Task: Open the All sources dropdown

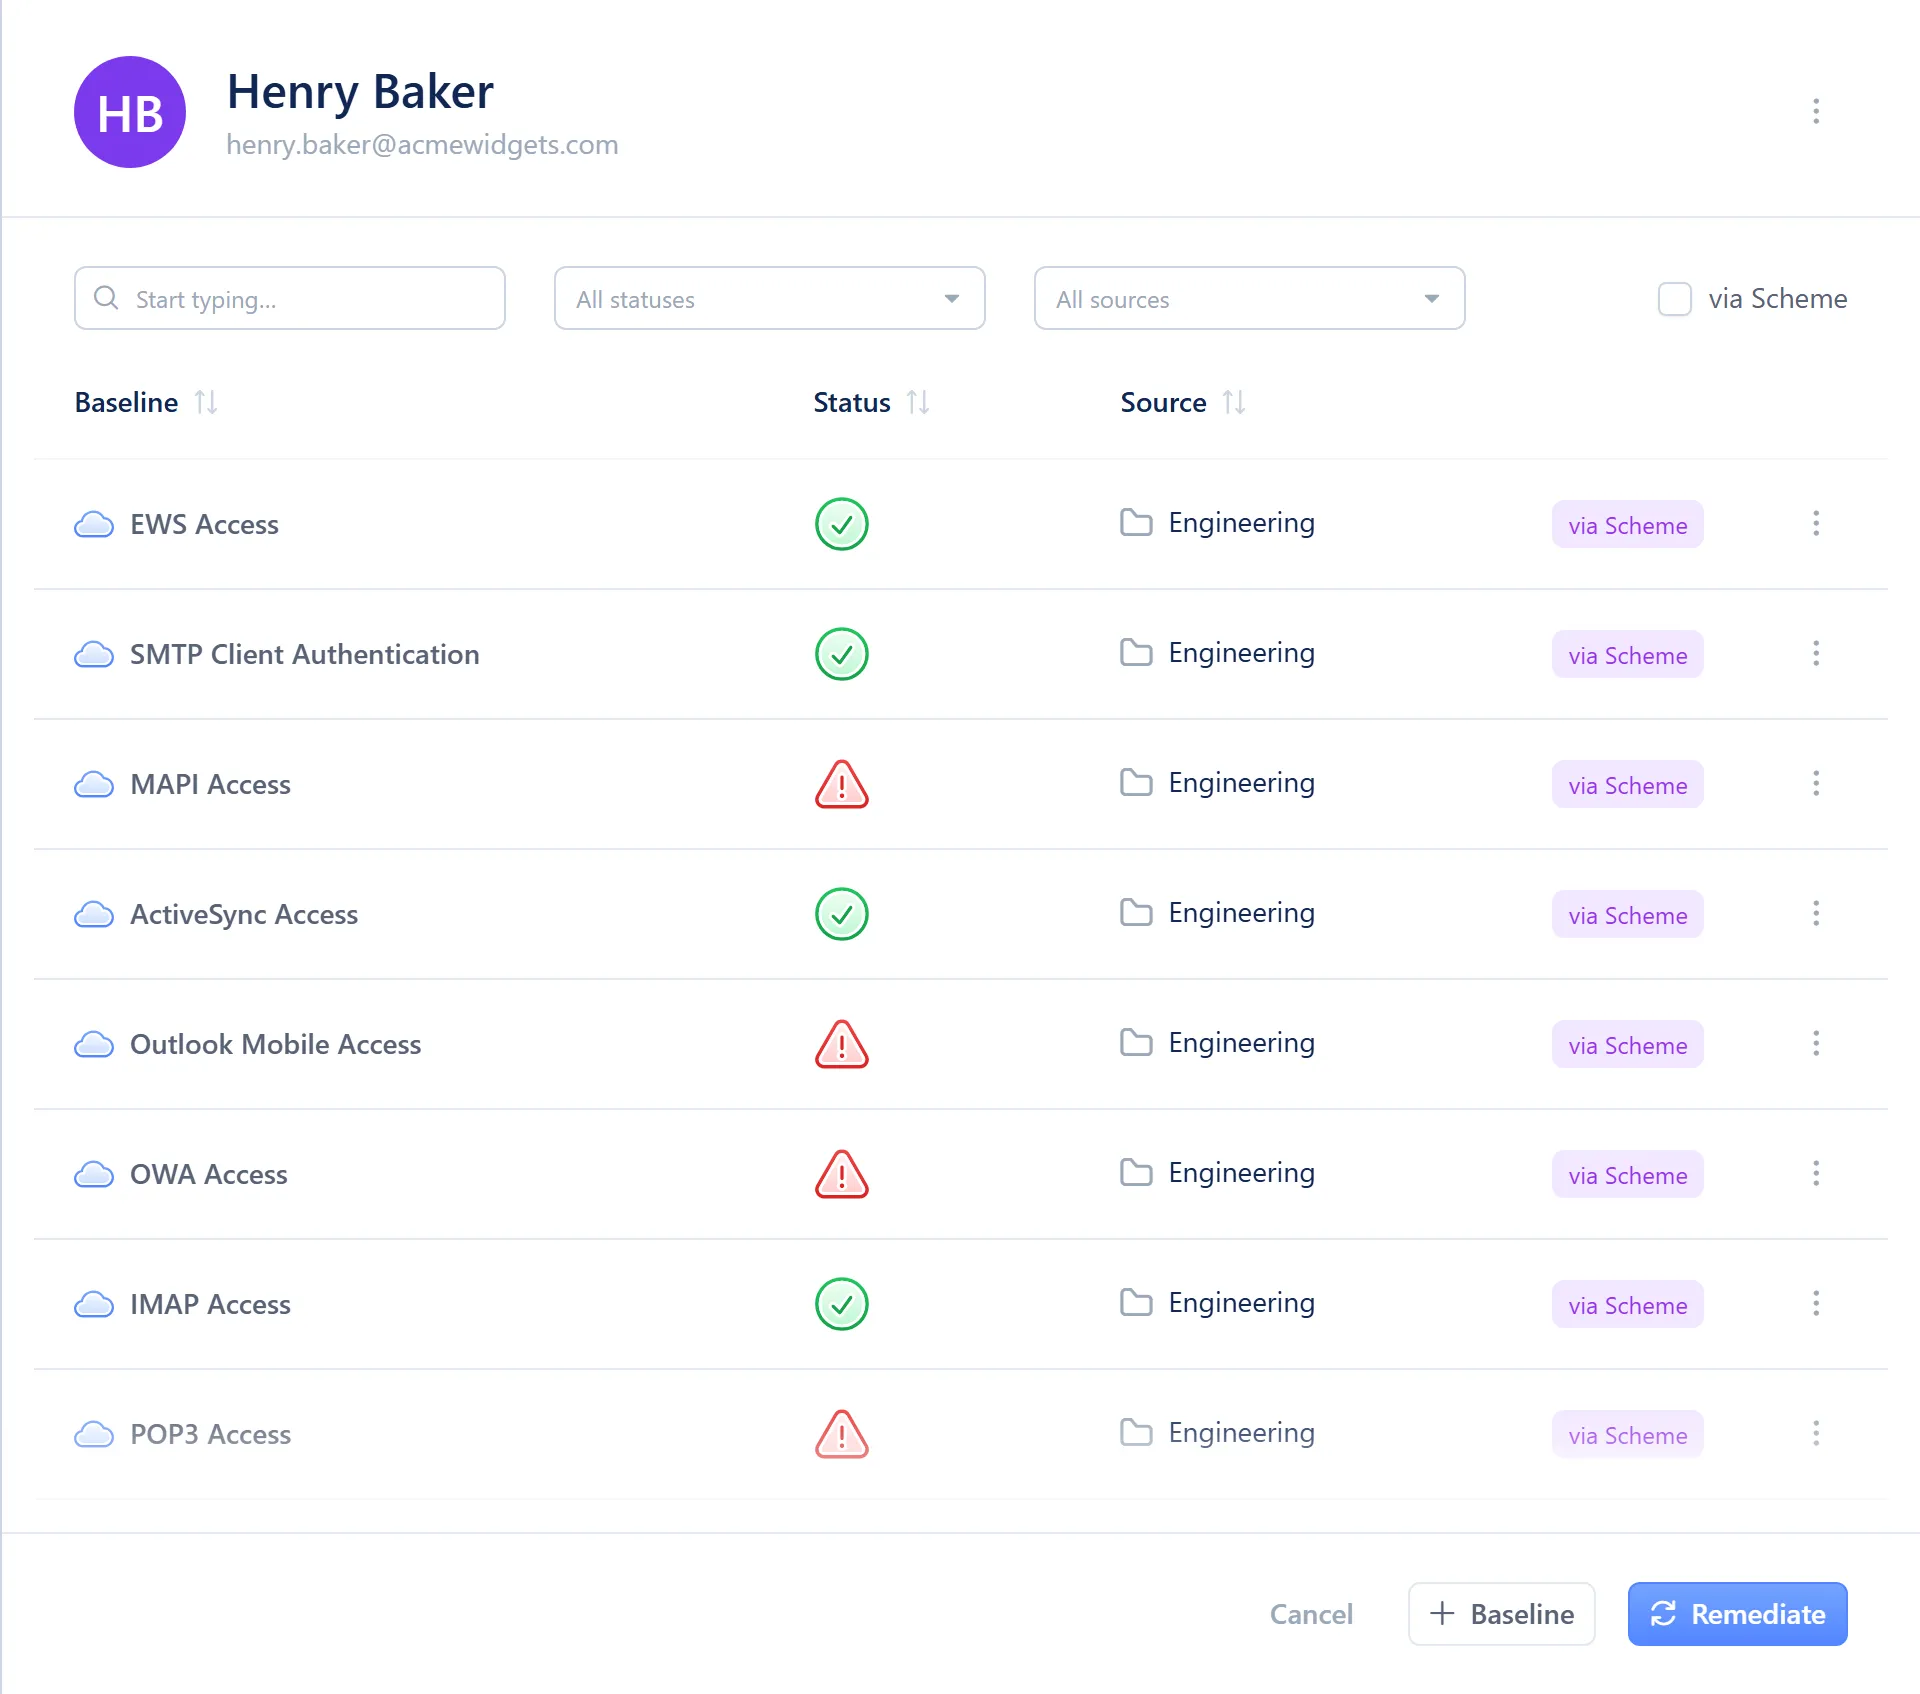Action: coord(1250,298)
